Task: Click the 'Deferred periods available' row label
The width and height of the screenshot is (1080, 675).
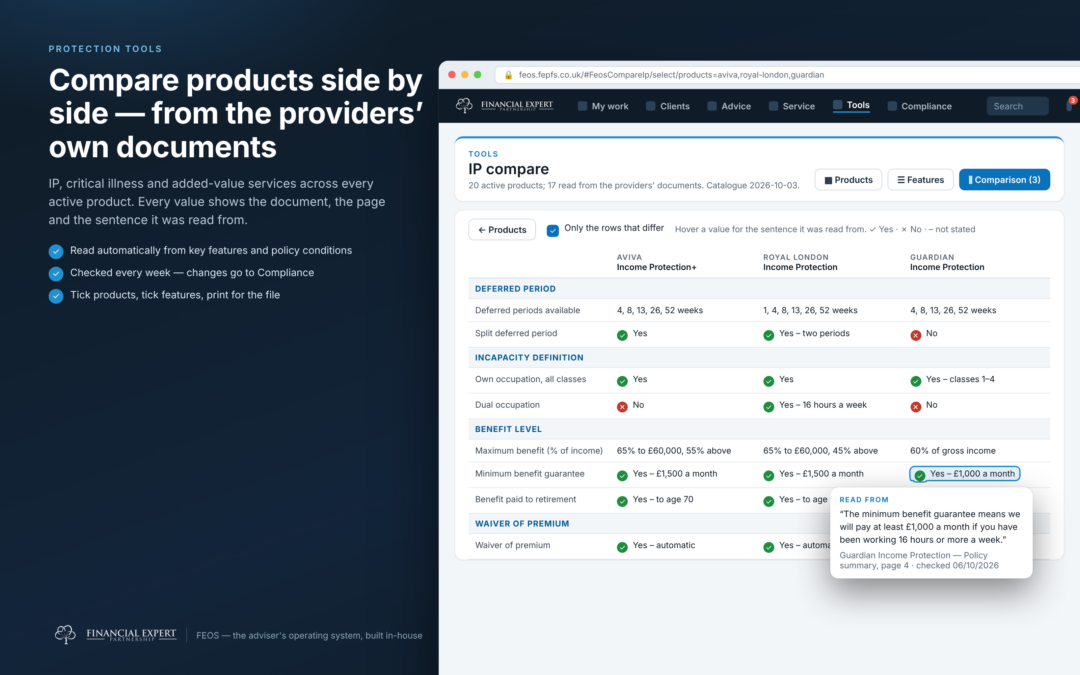Action: click(x=528, y=311)
